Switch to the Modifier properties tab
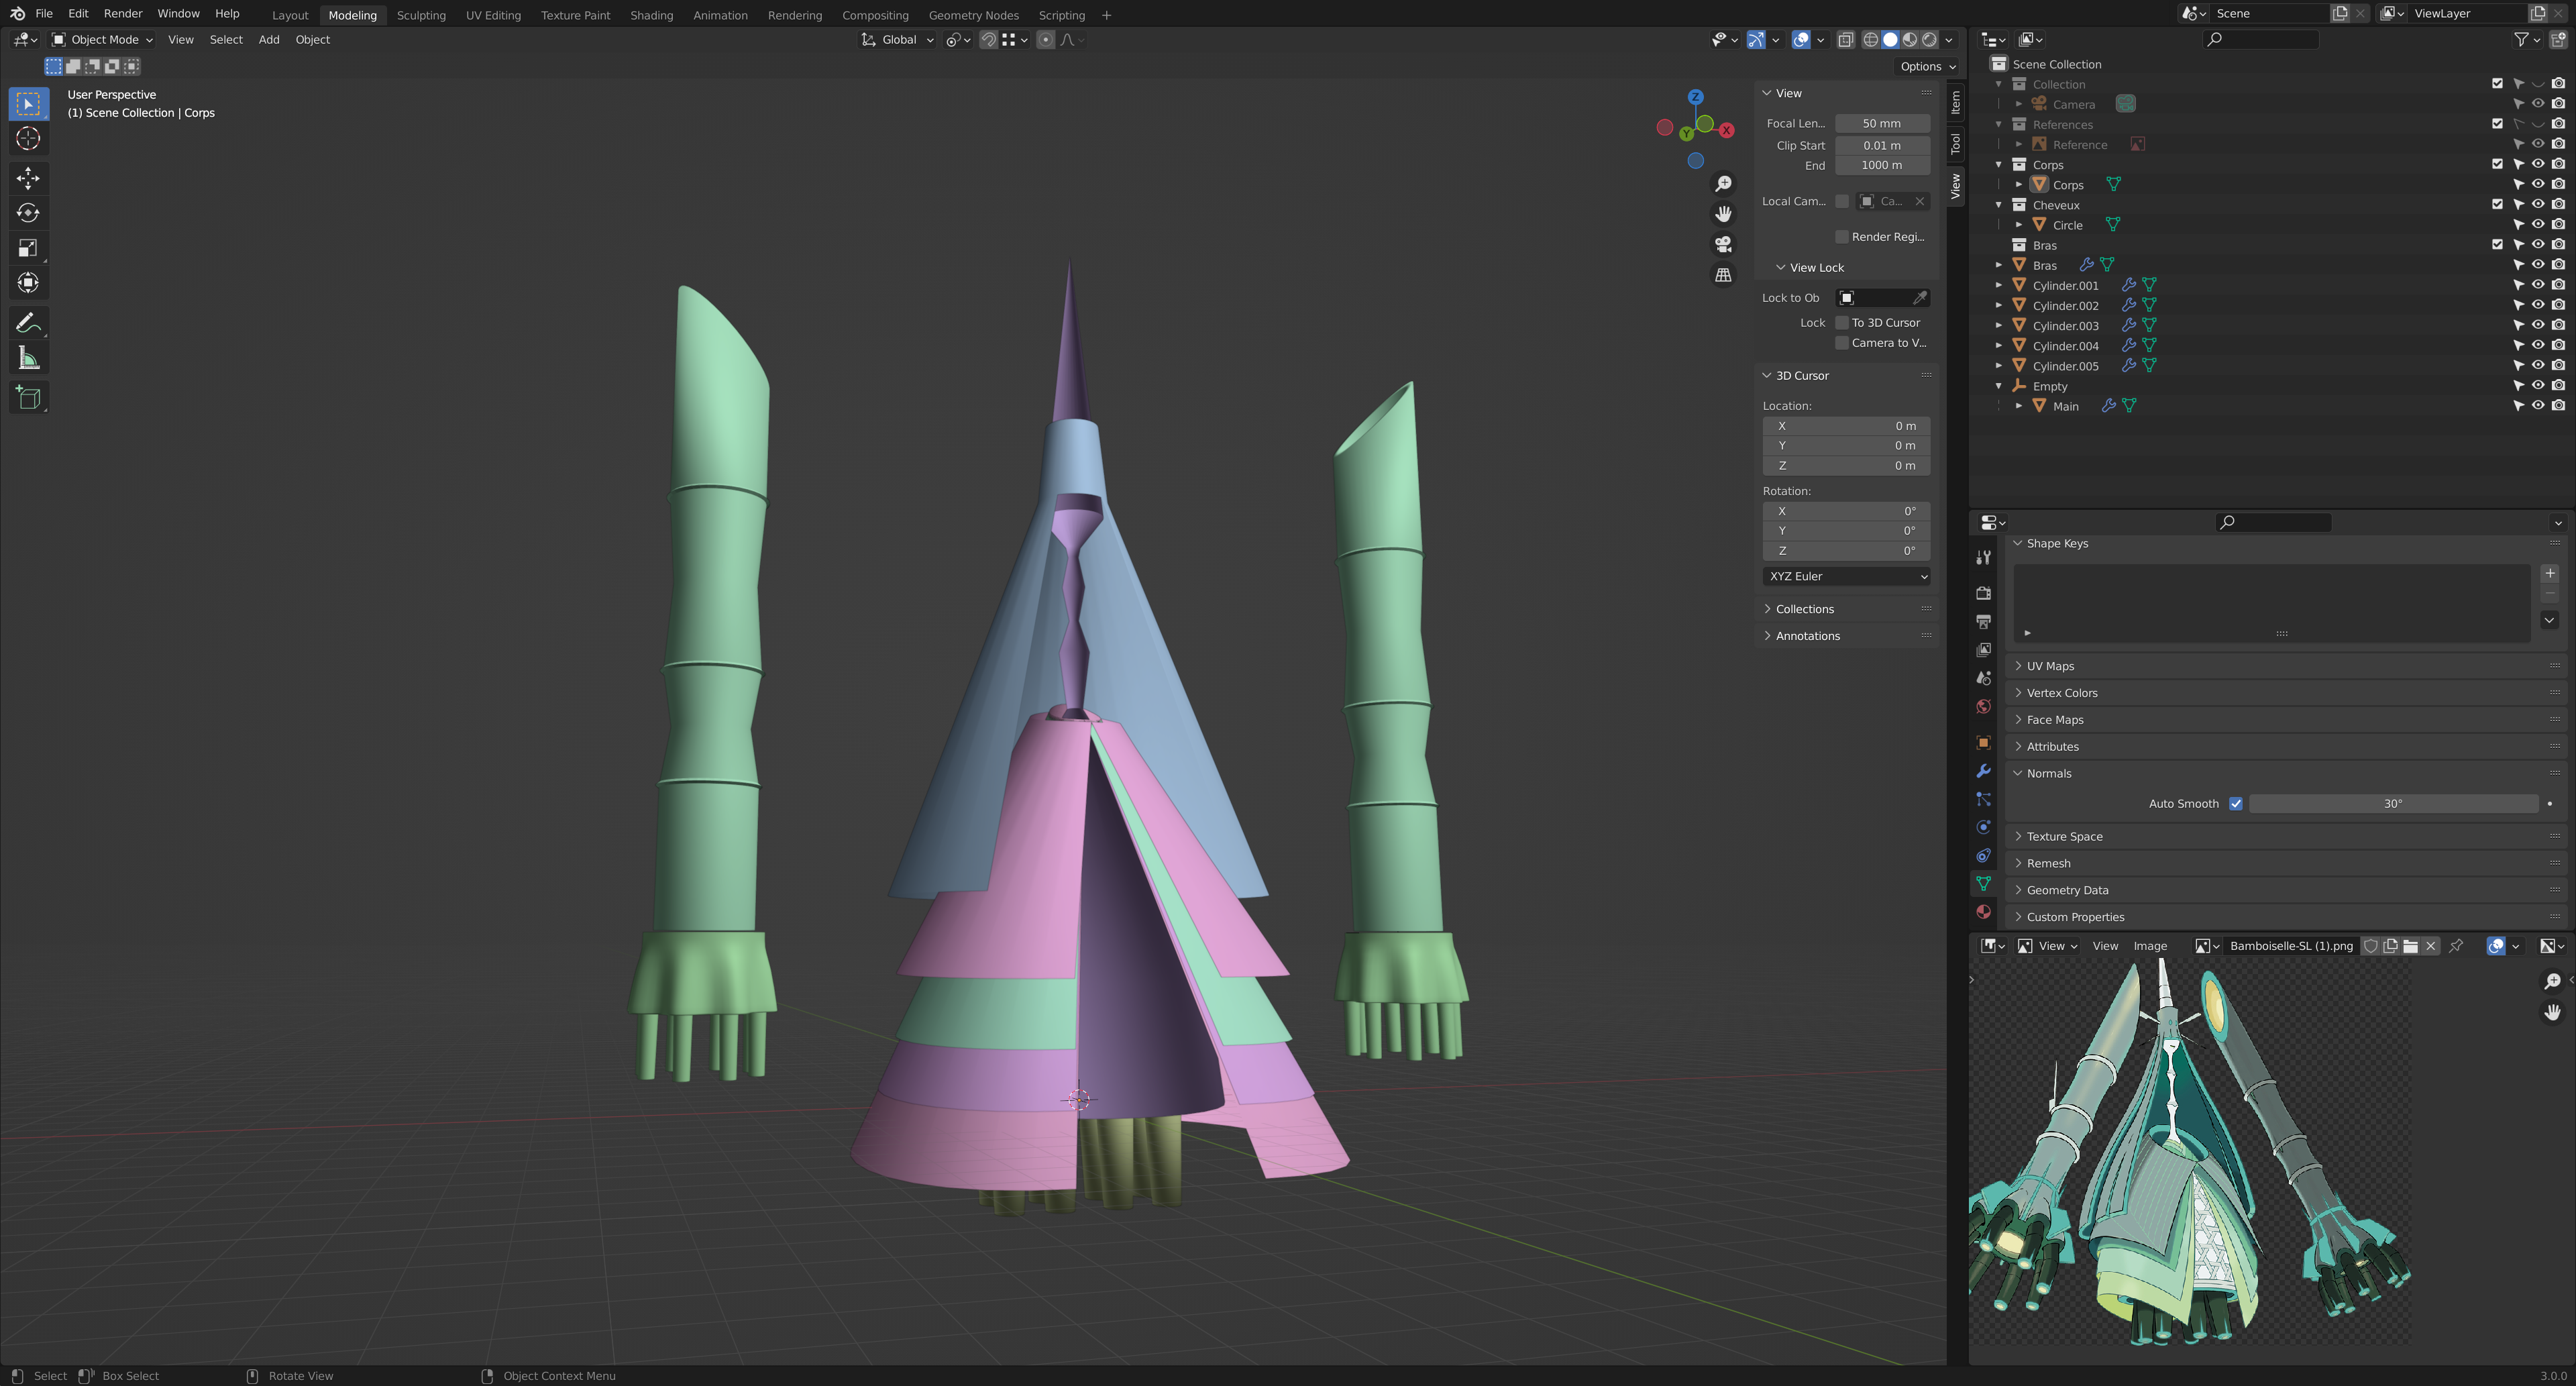This screenshot has height=1386, width=2576. (x=1983, y=771)
